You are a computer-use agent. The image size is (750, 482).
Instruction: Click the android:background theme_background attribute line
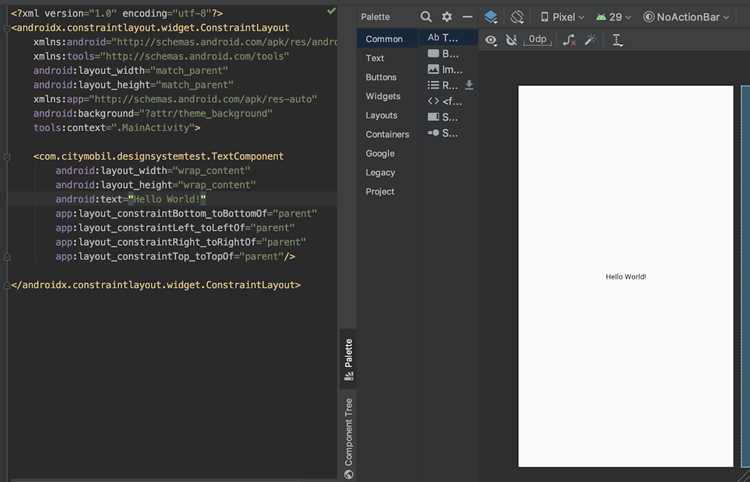tap(153, 114)
